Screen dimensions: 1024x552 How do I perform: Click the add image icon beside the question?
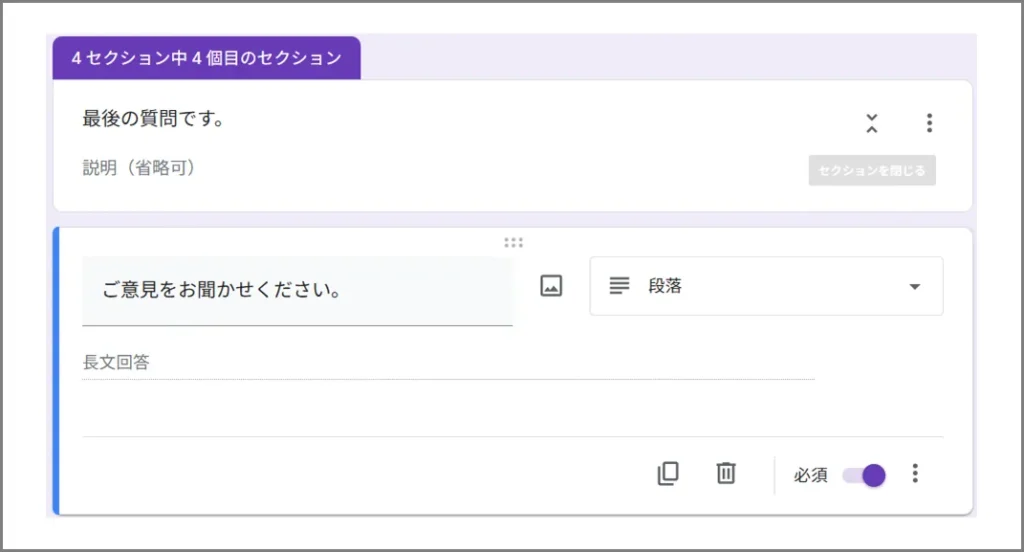coord(551,286)
